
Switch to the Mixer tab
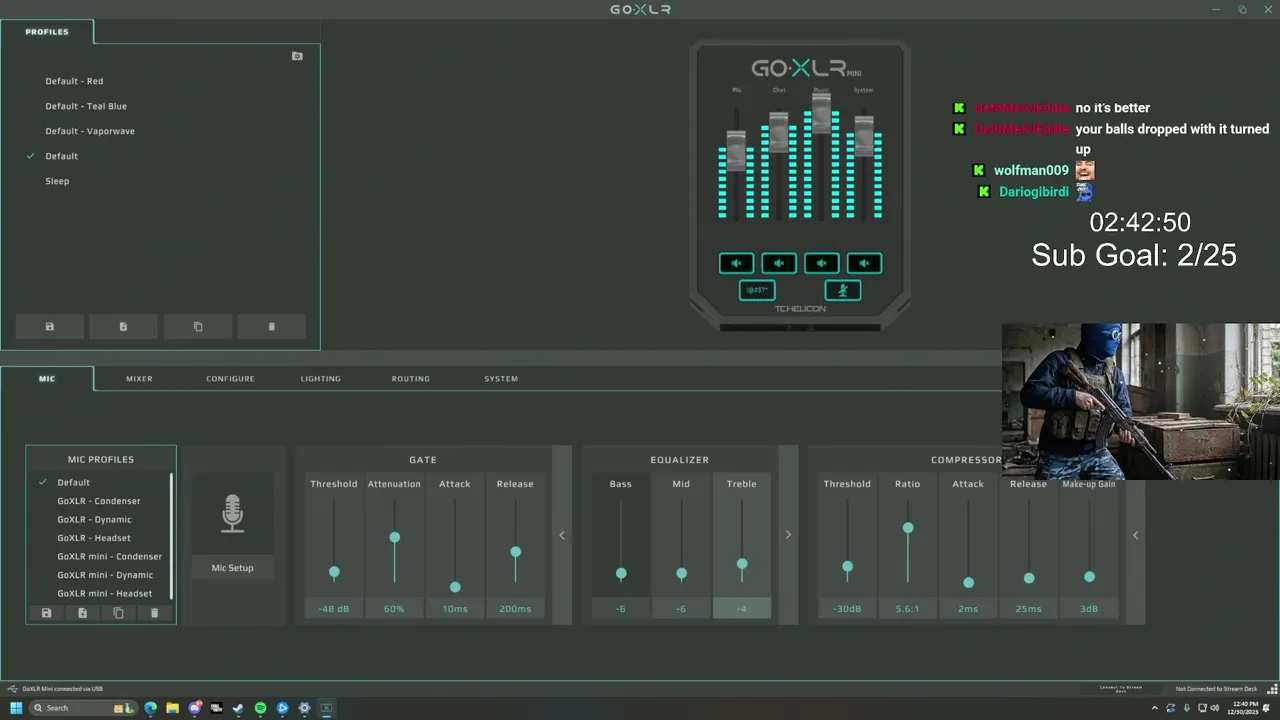139,379
